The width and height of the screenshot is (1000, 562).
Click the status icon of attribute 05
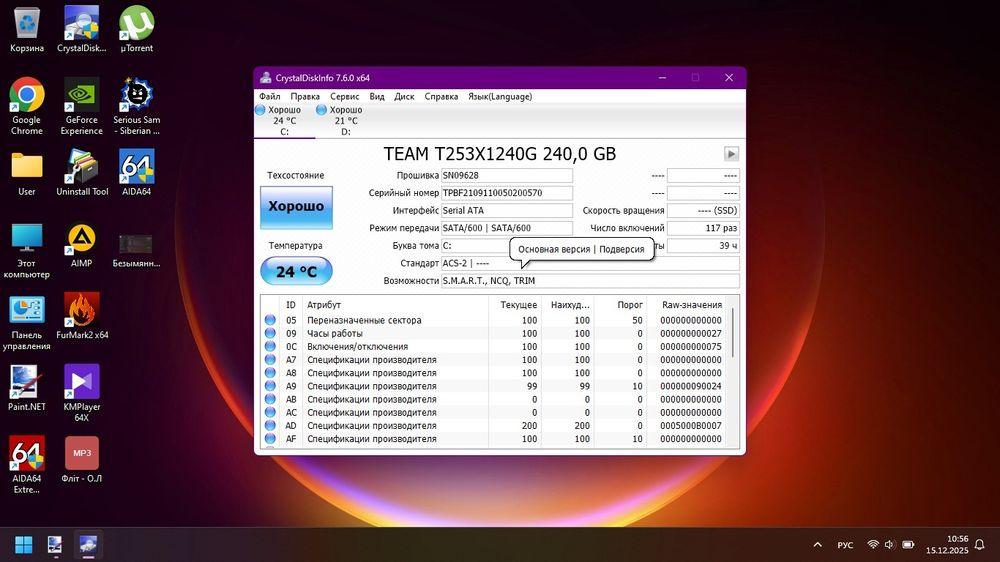point(270,320)
